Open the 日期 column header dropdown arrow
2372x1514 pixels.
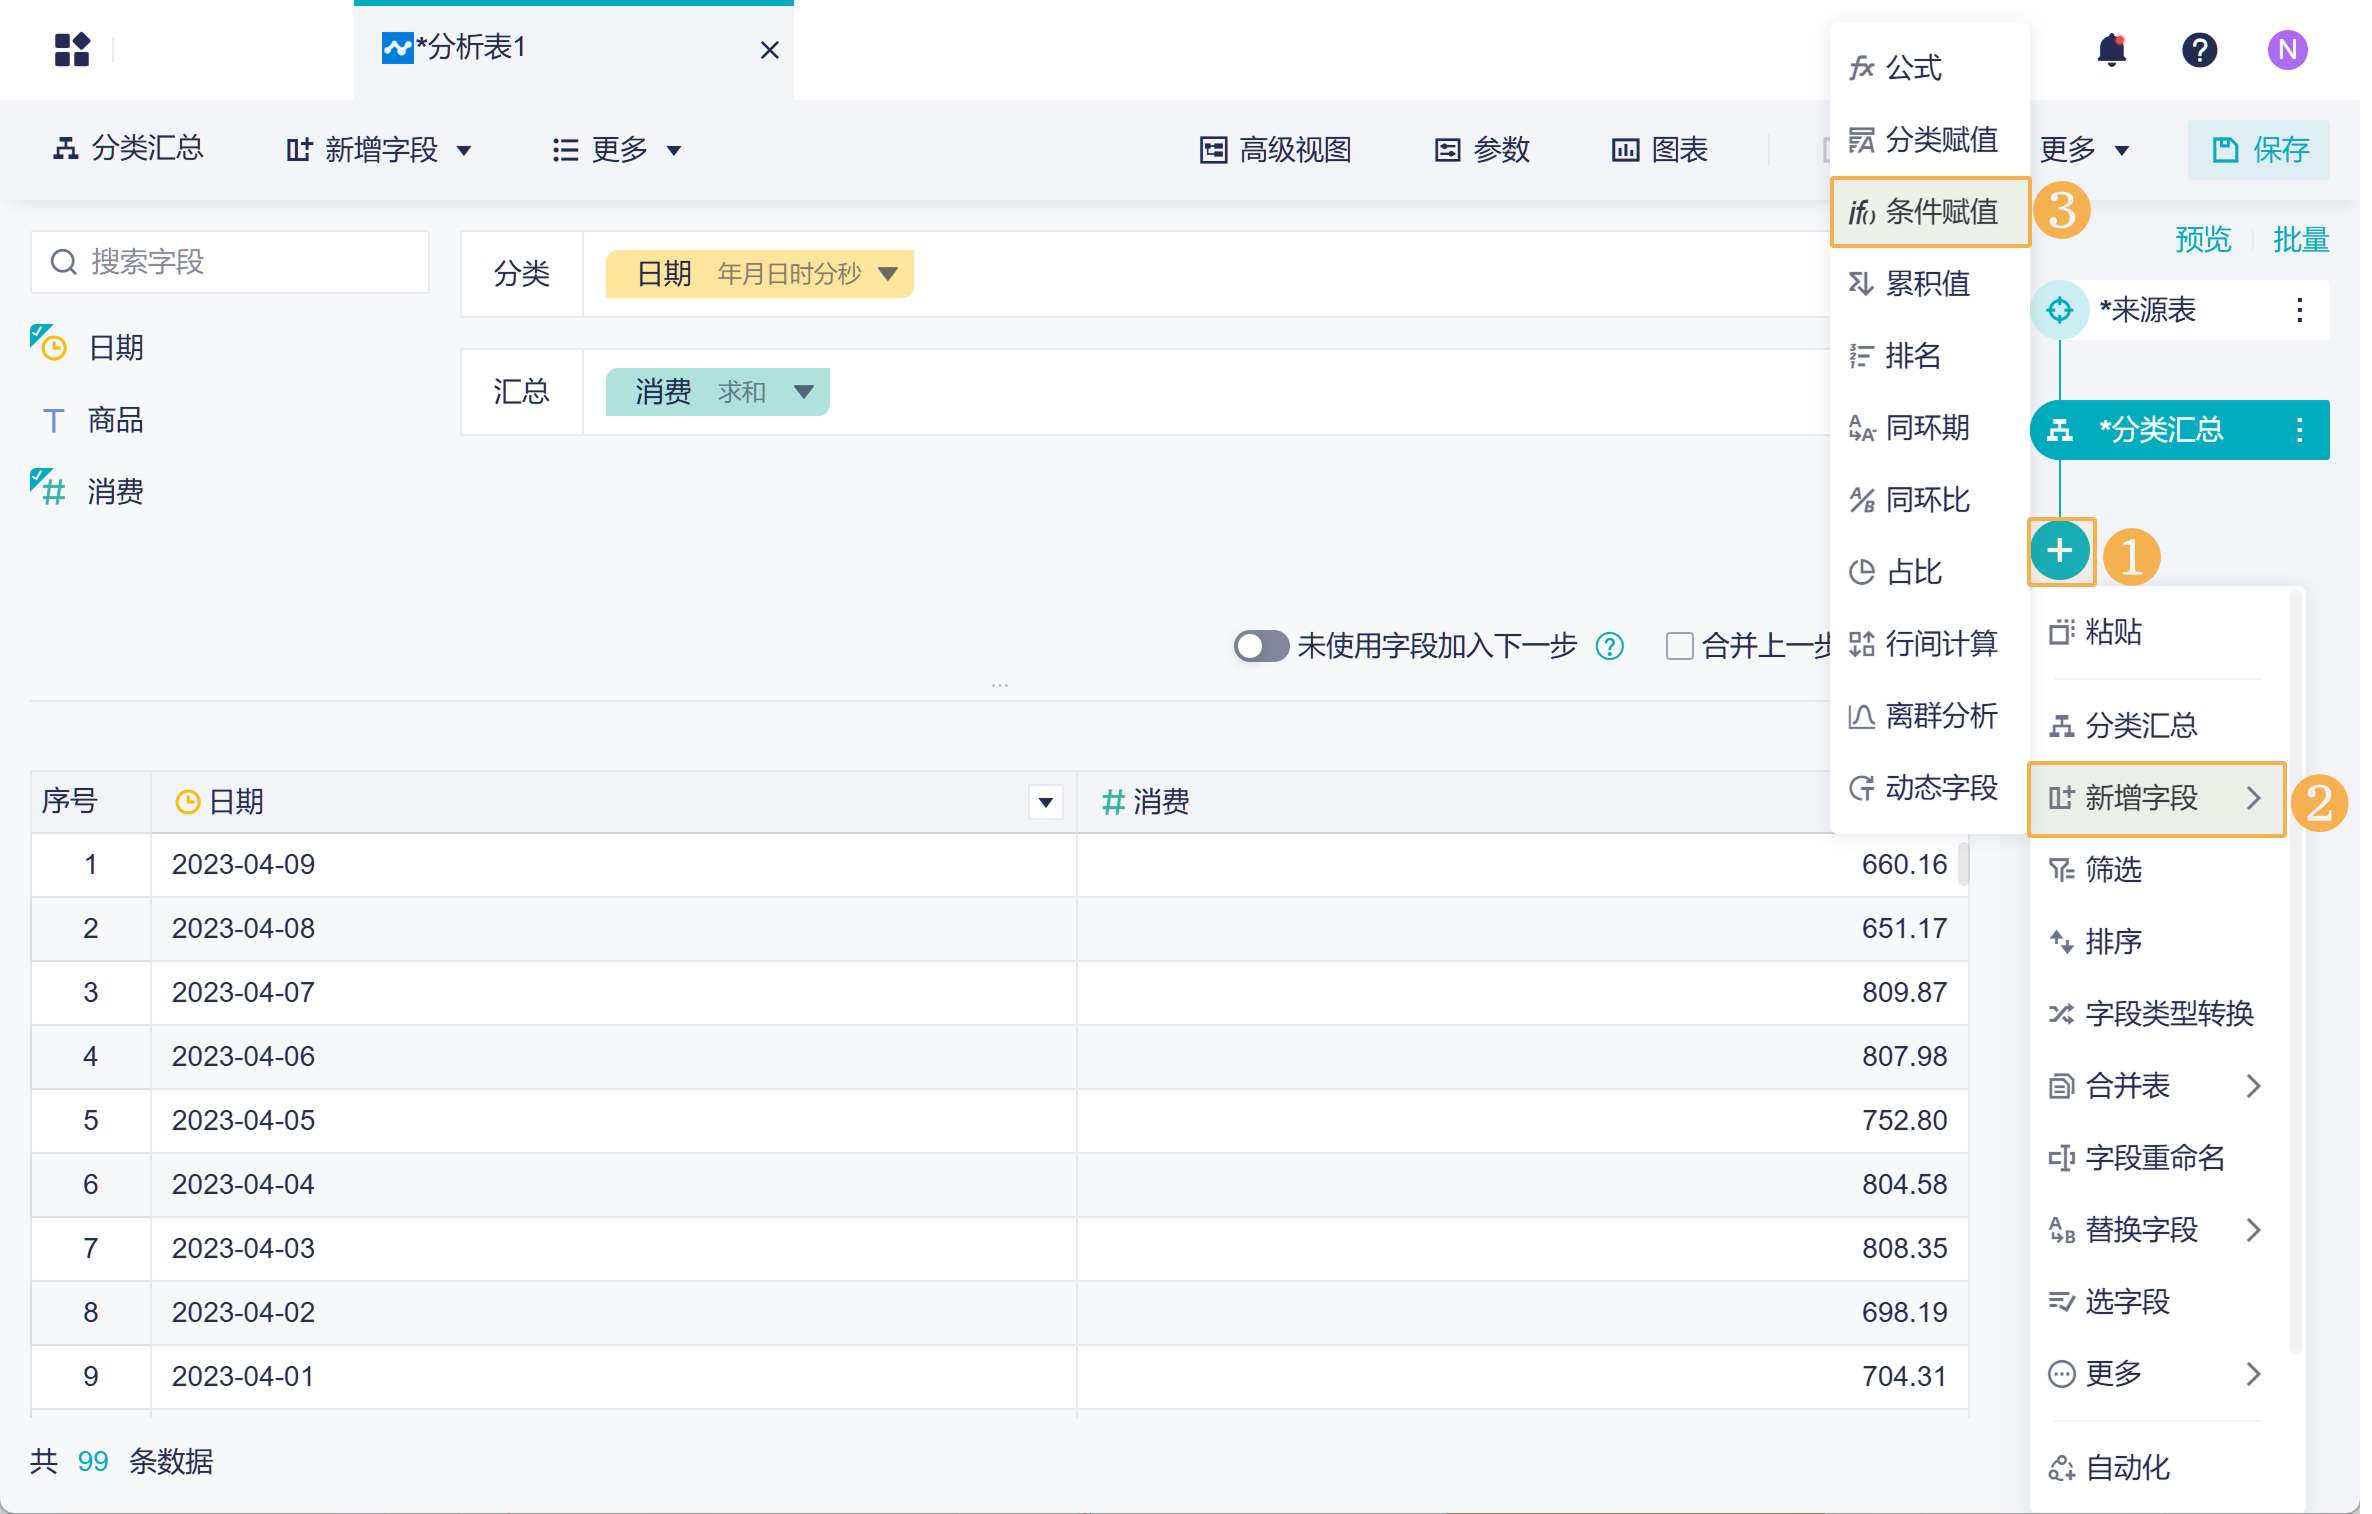click(x=1045, y=802)
